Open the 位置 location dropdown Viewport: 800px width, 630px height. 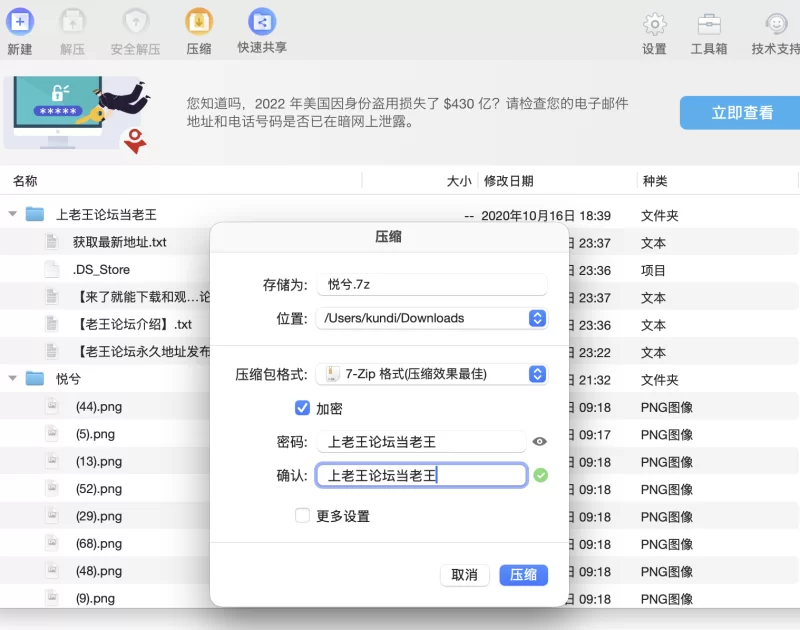pyautogui.click(x=537, y=318)
